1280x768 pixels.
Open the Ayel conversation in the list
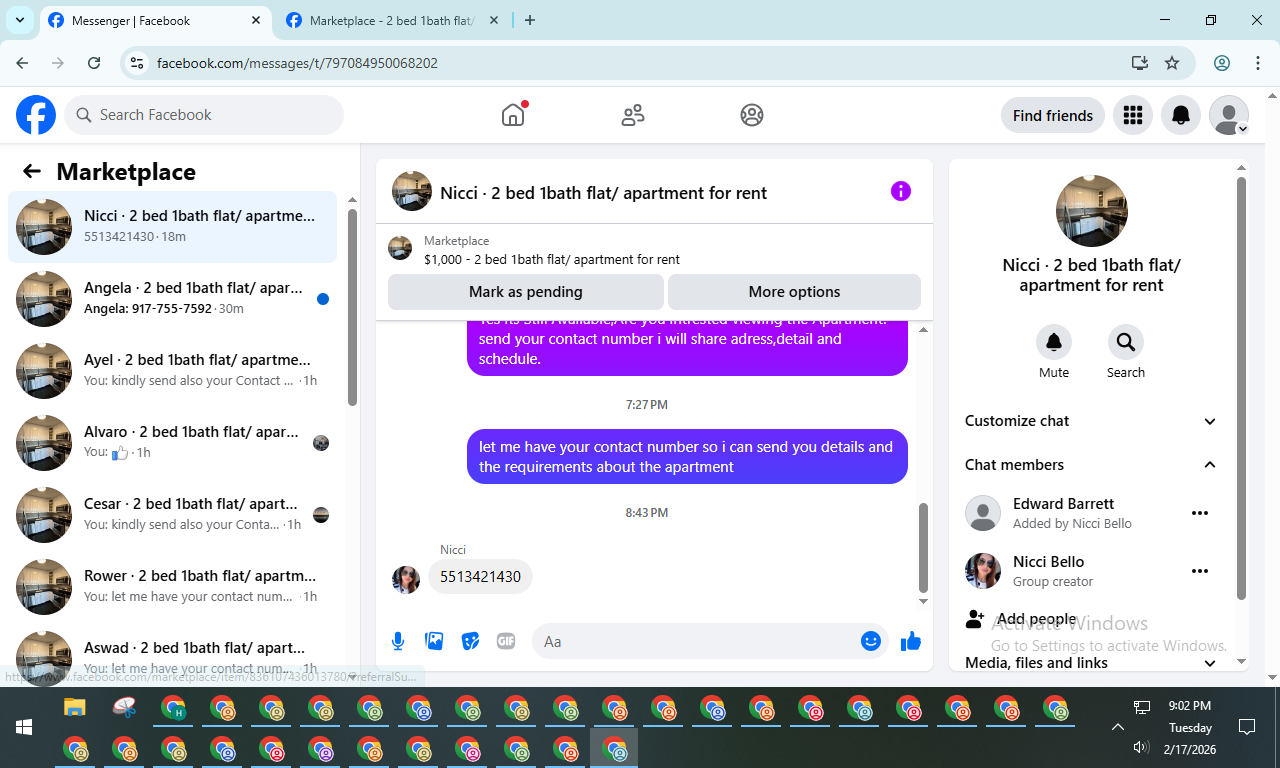click(x=173, y=371)
